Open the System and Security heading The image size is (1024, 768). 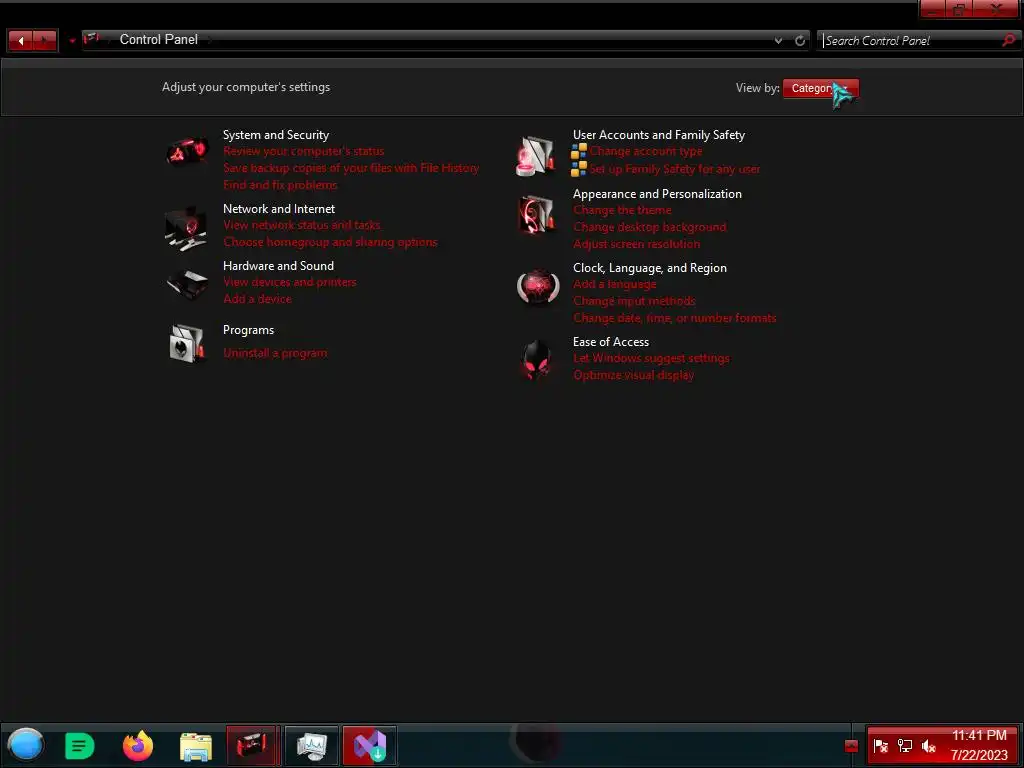(276, 135)
